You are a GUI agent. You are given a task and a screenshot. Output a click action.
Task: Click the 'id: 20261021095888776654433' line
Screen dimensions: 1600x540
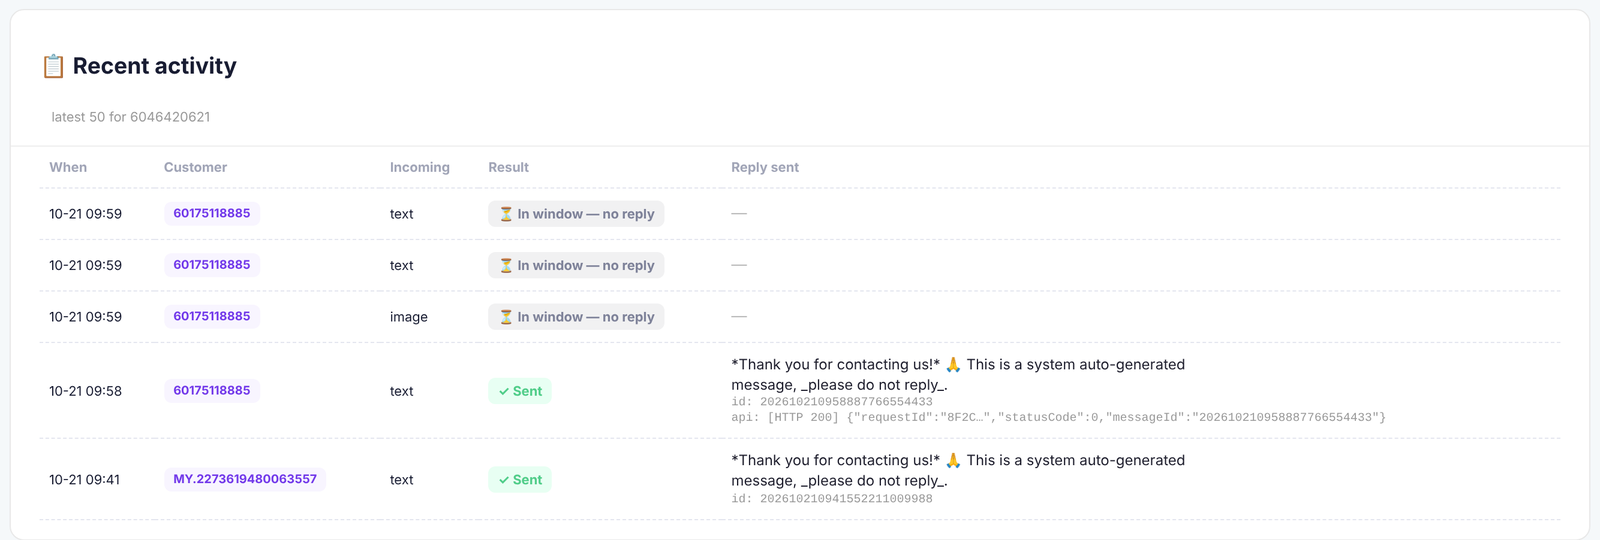click(832, 402)
